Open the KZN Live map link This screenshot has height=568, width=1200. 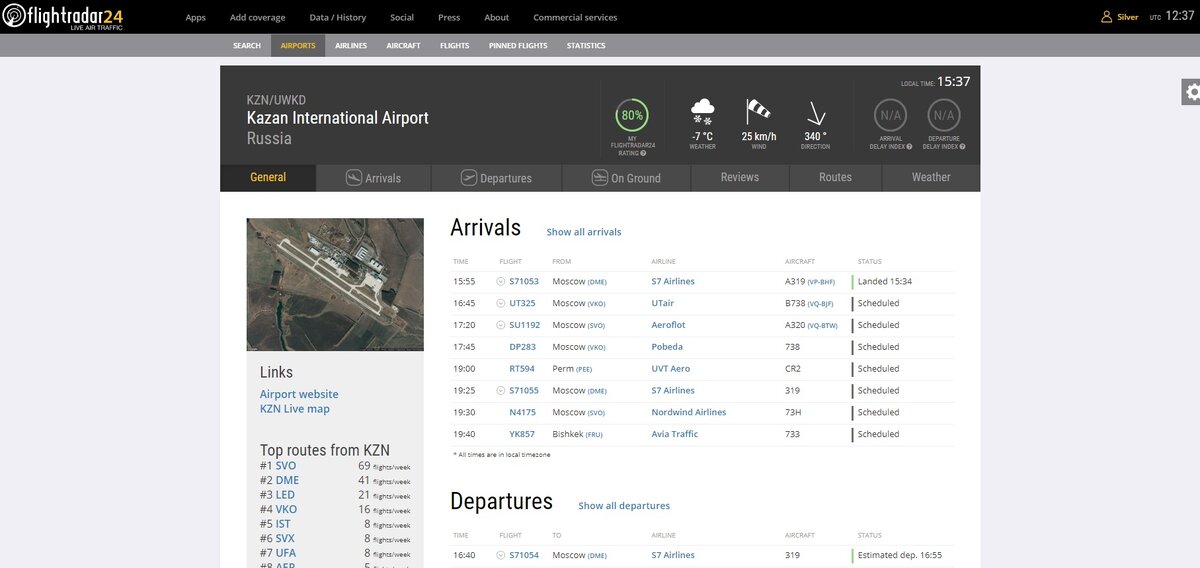(x=295, y=409)
